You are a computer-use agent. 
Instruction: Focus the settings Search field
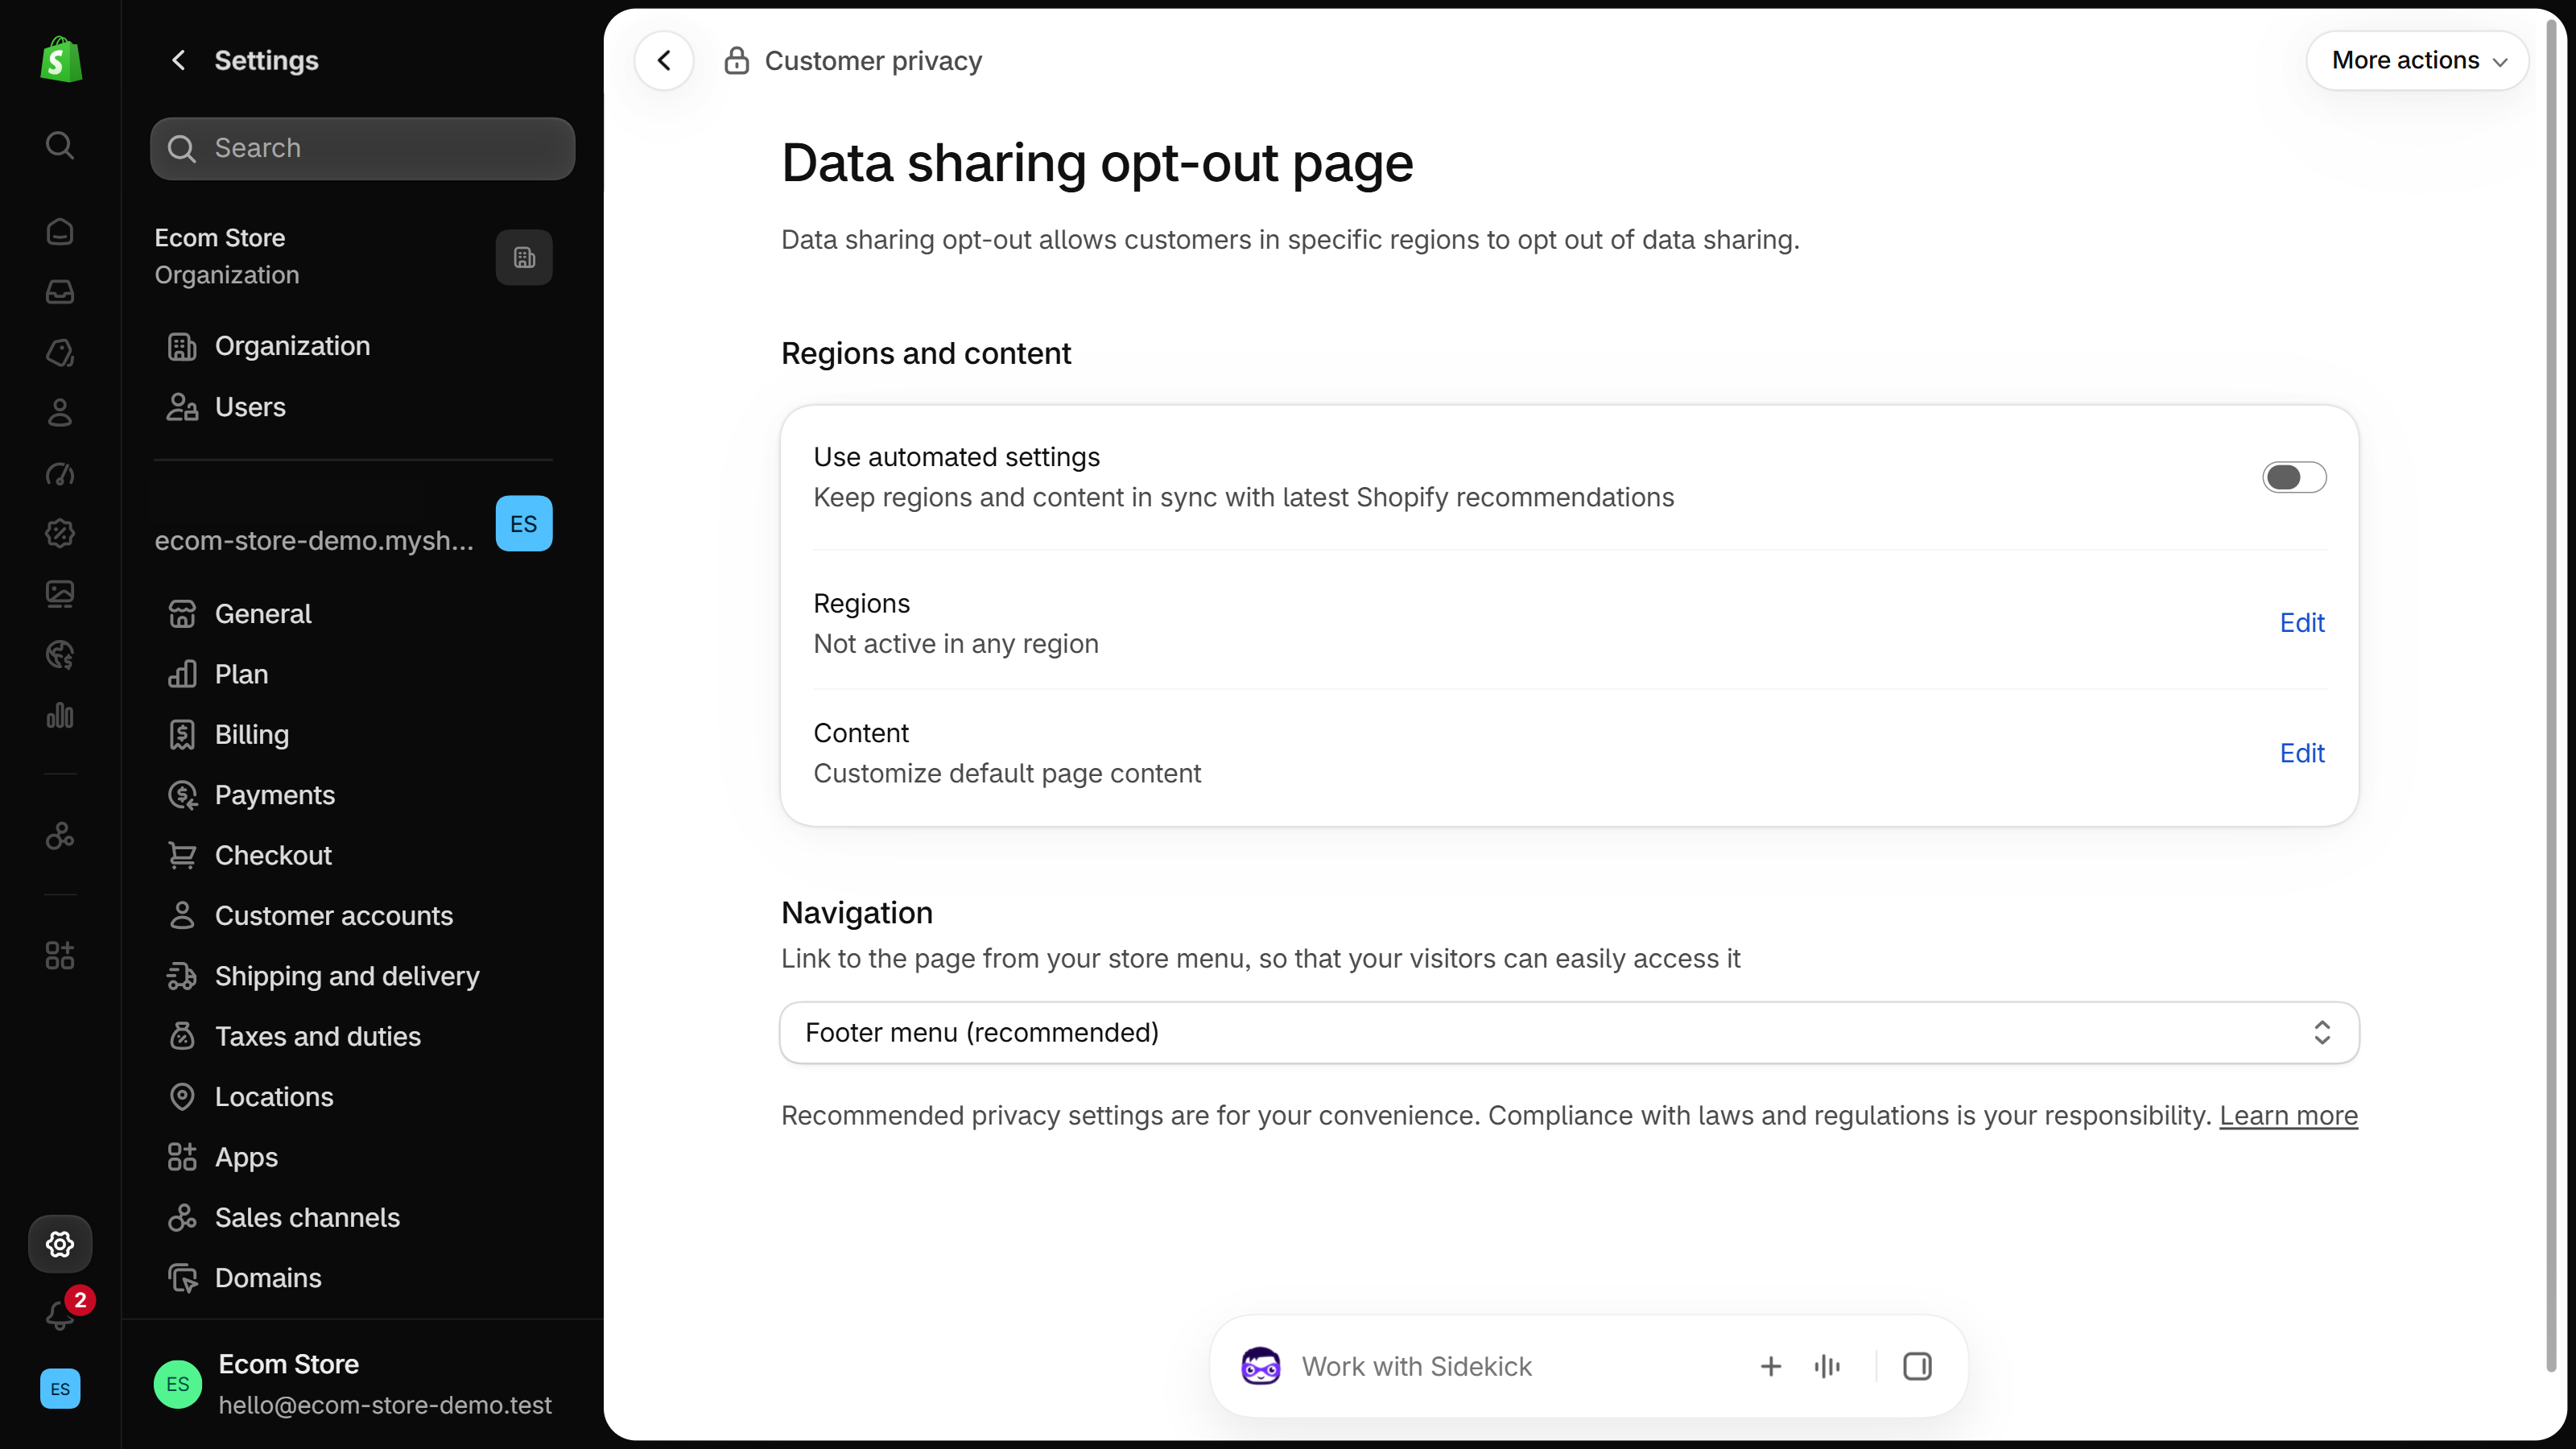pyautogui.click(x=363, y=149)
